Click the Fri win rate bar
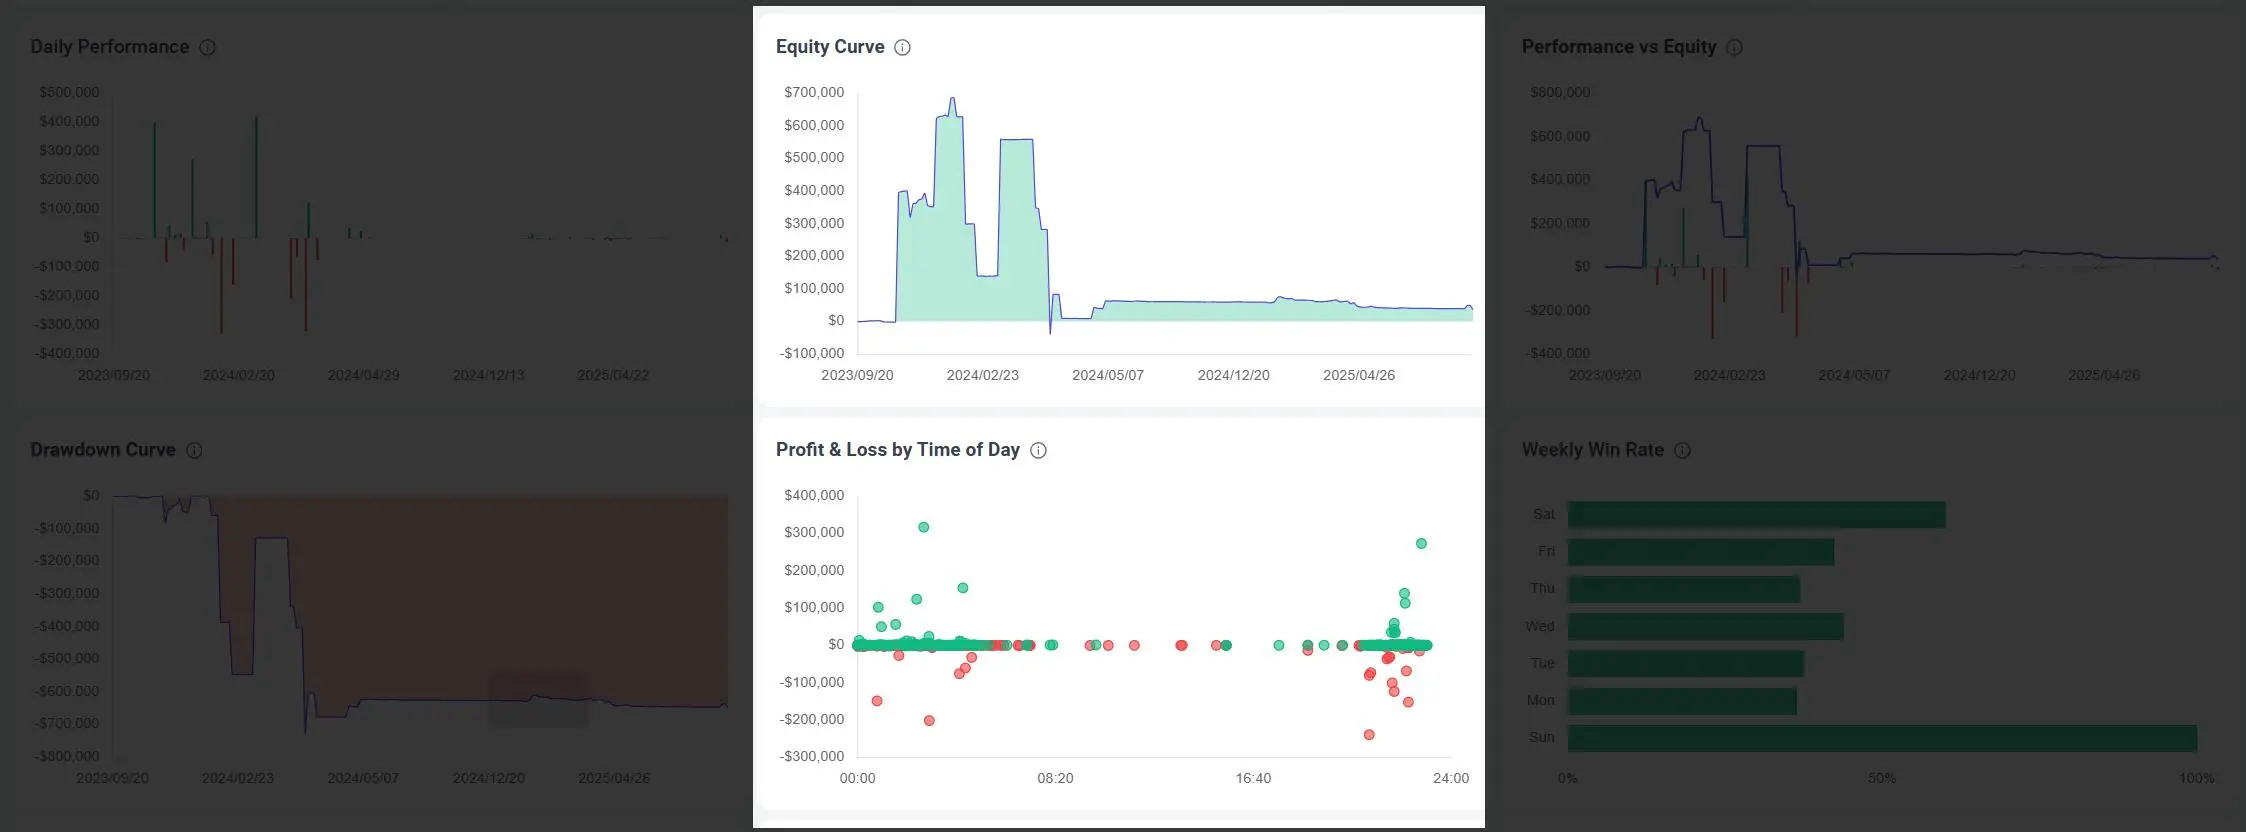The height and width of the screenshot is (832, 2246). [1700, 552]
